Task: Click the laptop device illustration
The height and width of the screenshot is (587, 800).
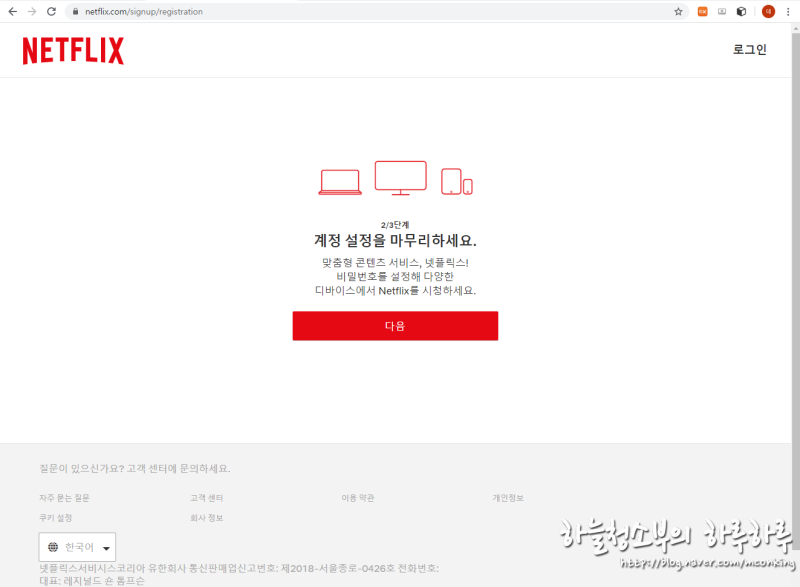Action: (340, 182)
